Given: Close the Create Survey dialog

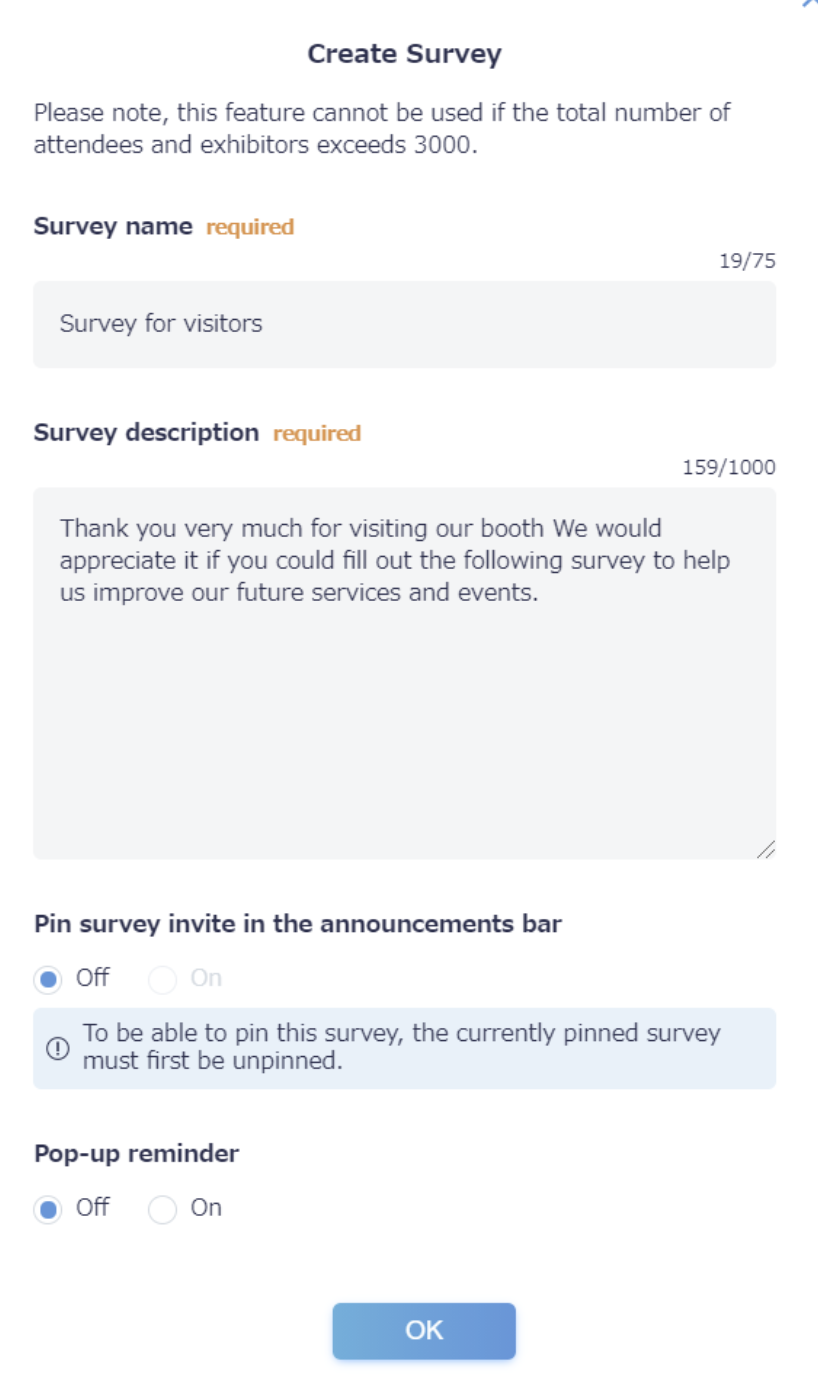Looking at the screenshot, I should click(x=810, y=3).
